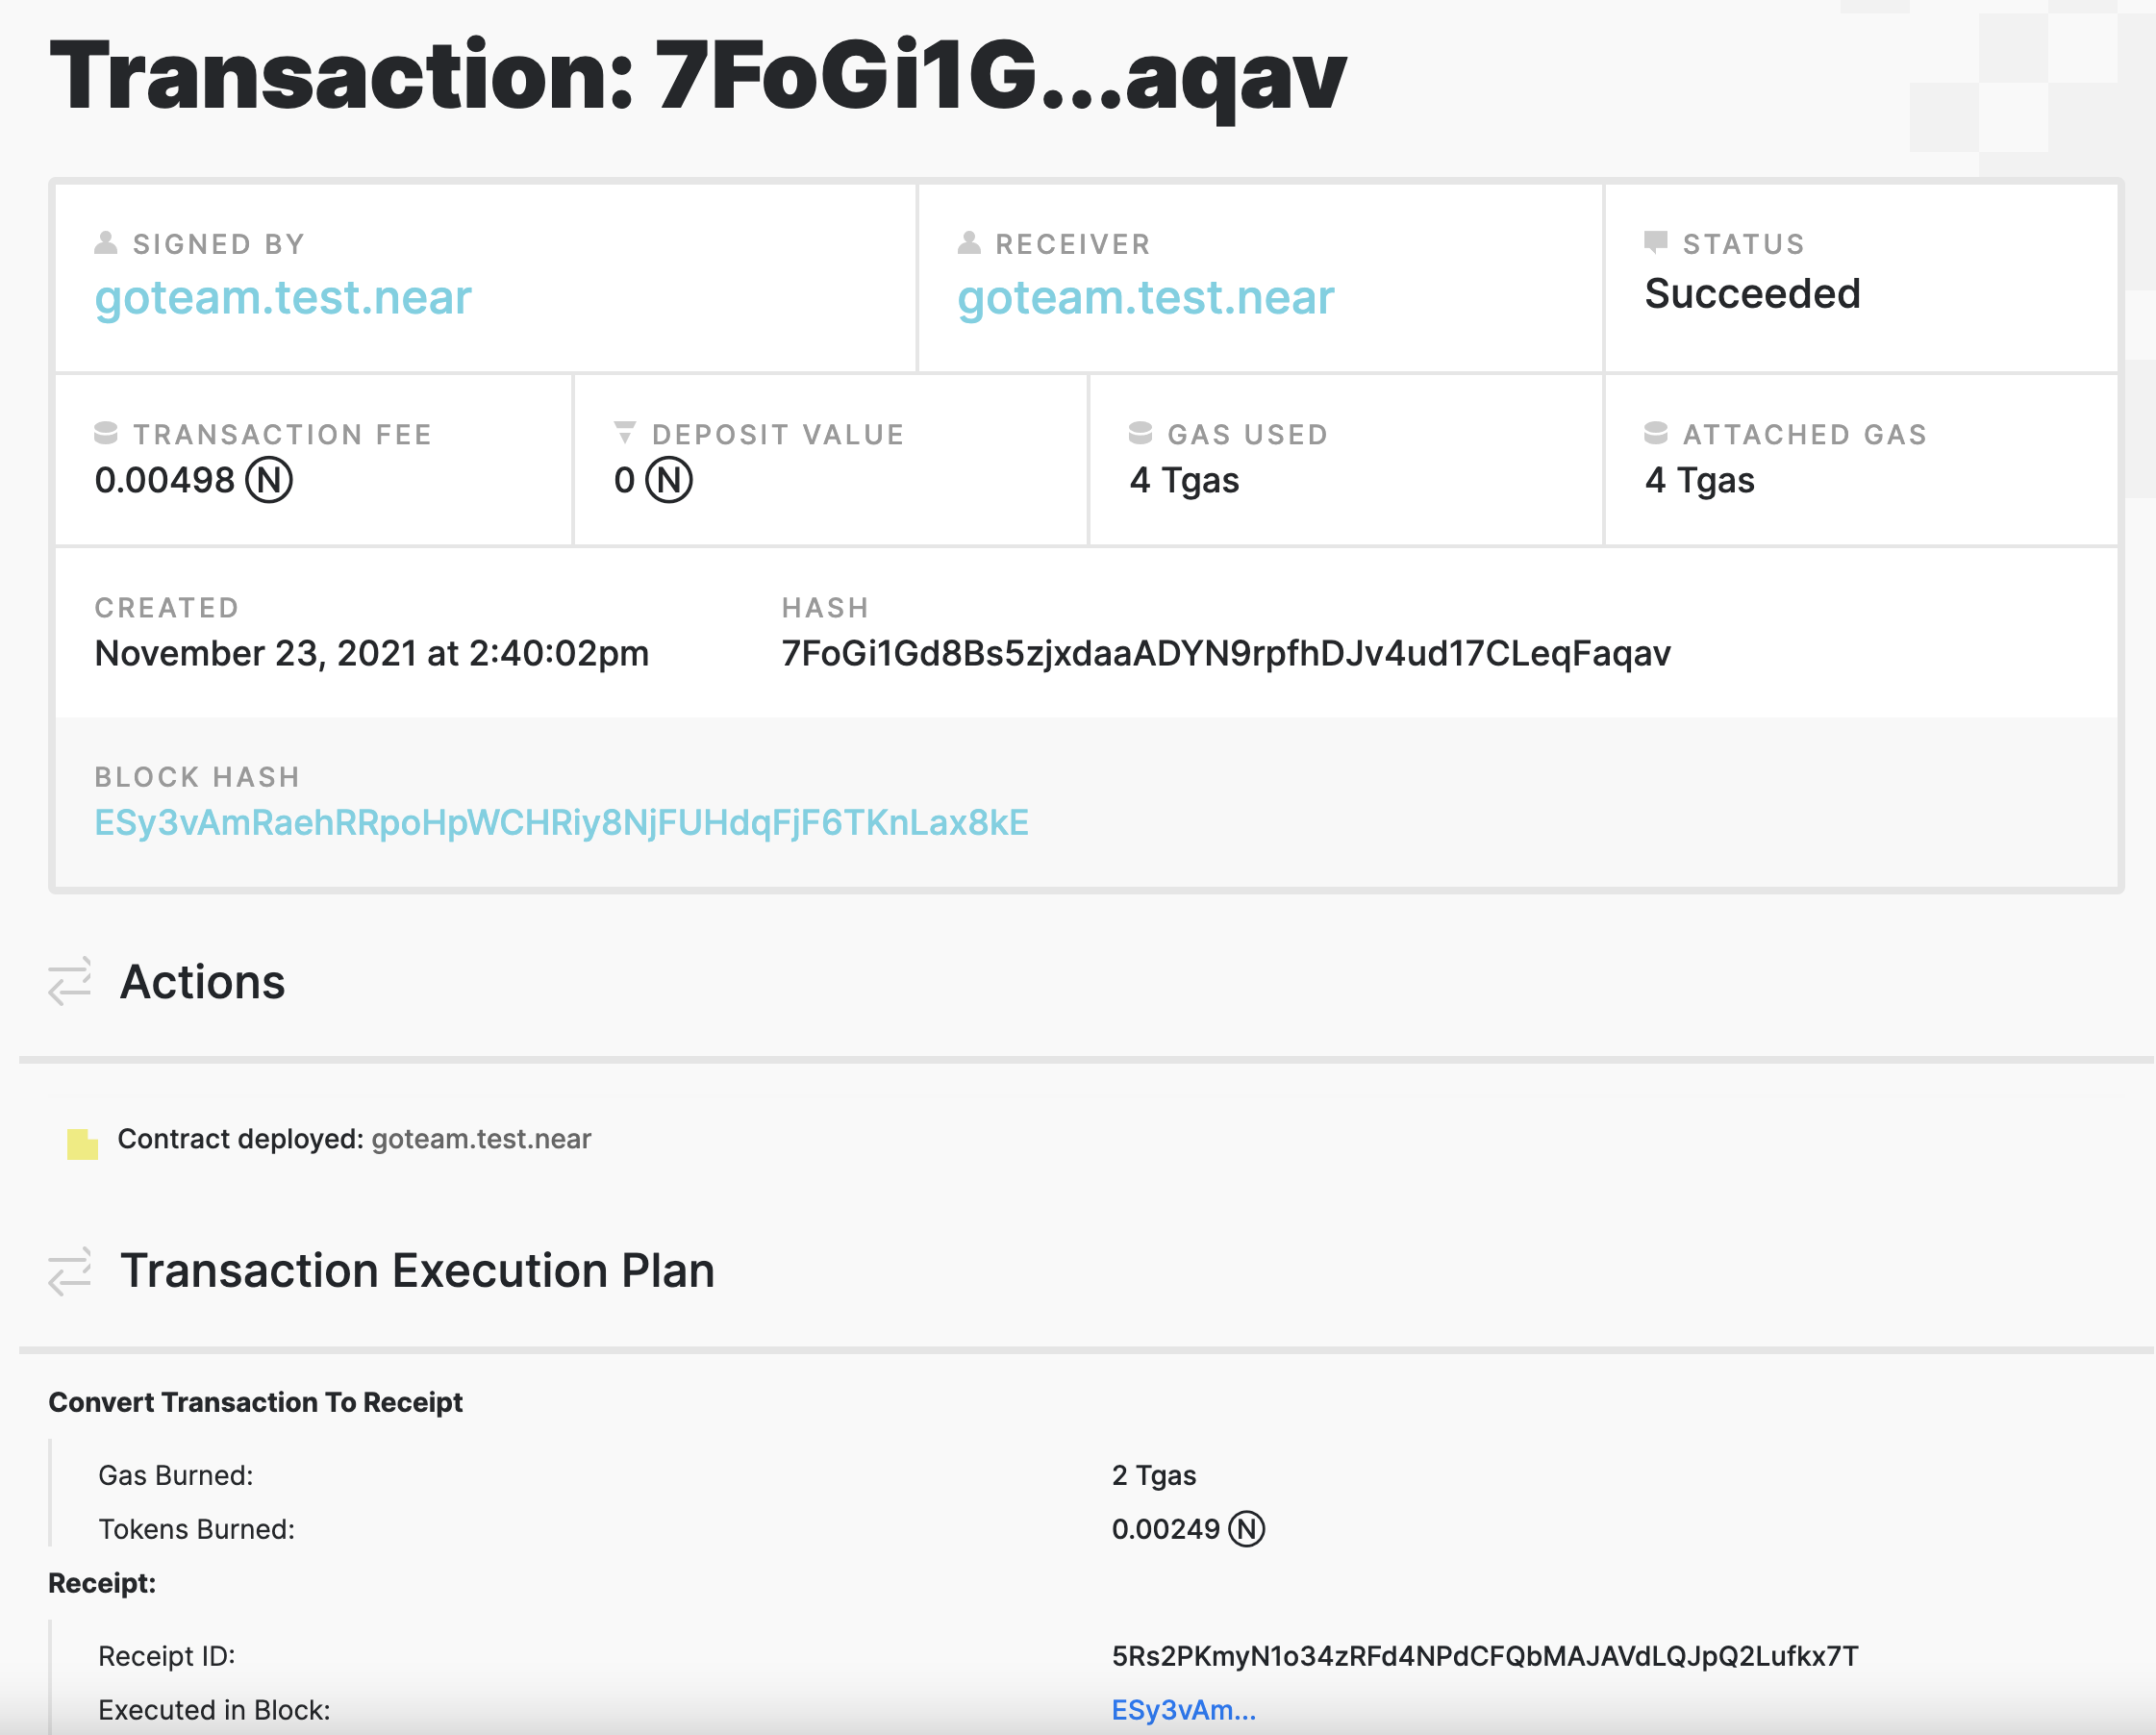This screenshot has height=1735, width=2156.
Task: Click the Transaction Fee coins icon
Action: [x=106, y=433]
